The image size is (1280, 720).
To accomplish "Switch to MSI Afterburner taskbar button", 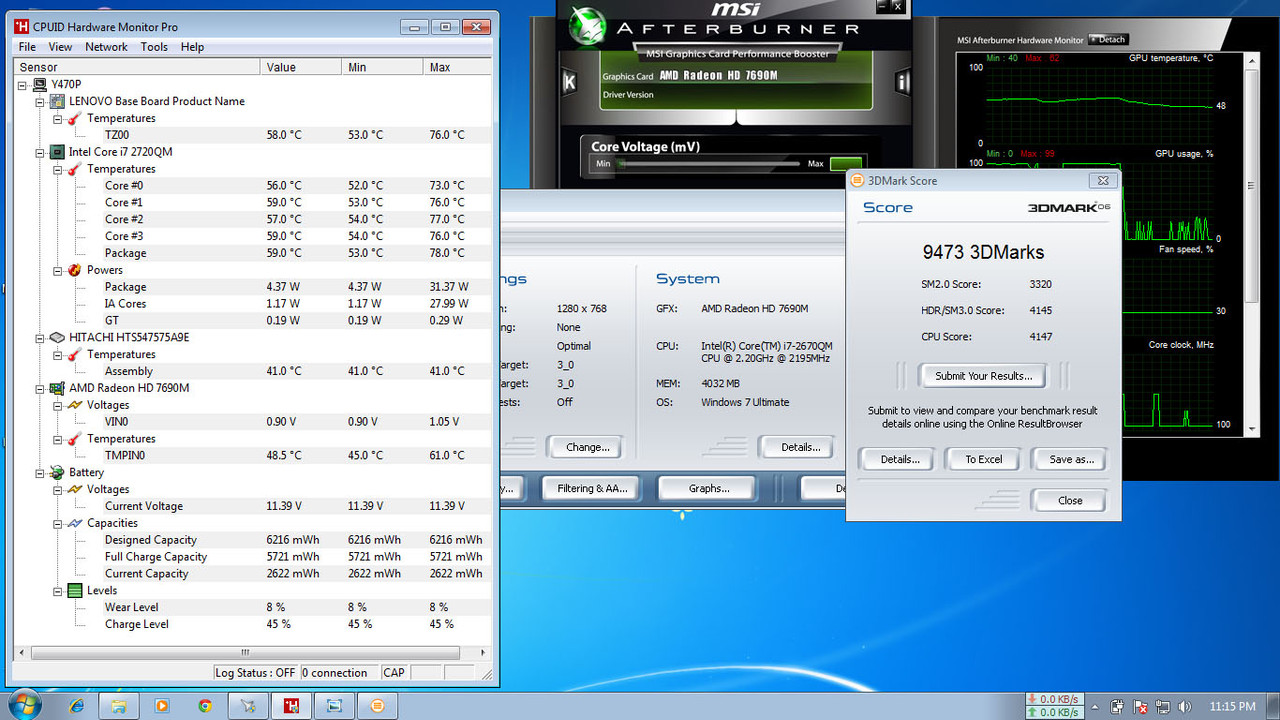I will tap(248, 705).
